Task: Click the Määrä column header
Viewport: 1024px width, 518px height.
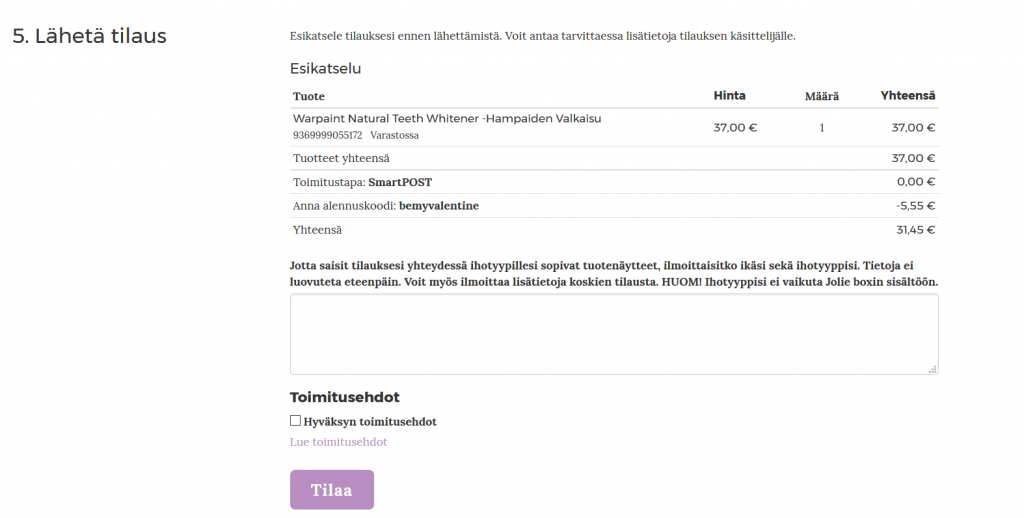Action: [x=821, y=96]
